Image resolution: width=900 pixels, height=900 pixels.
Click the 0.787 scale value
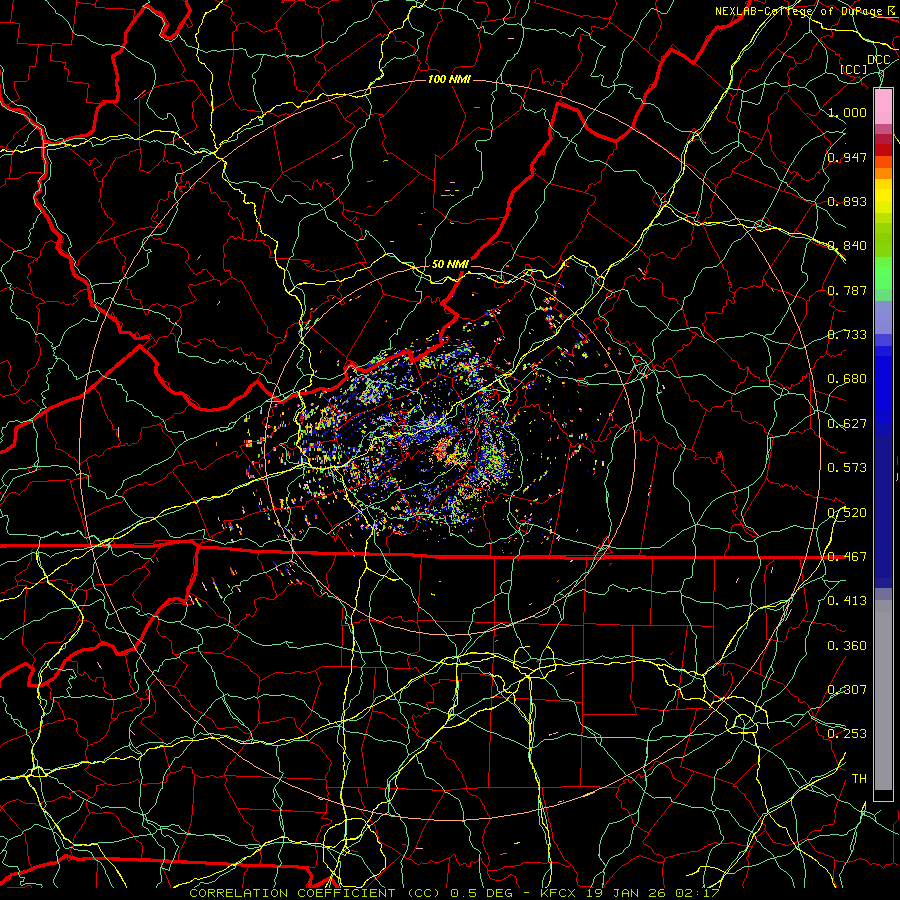click(x=847, y=290)
